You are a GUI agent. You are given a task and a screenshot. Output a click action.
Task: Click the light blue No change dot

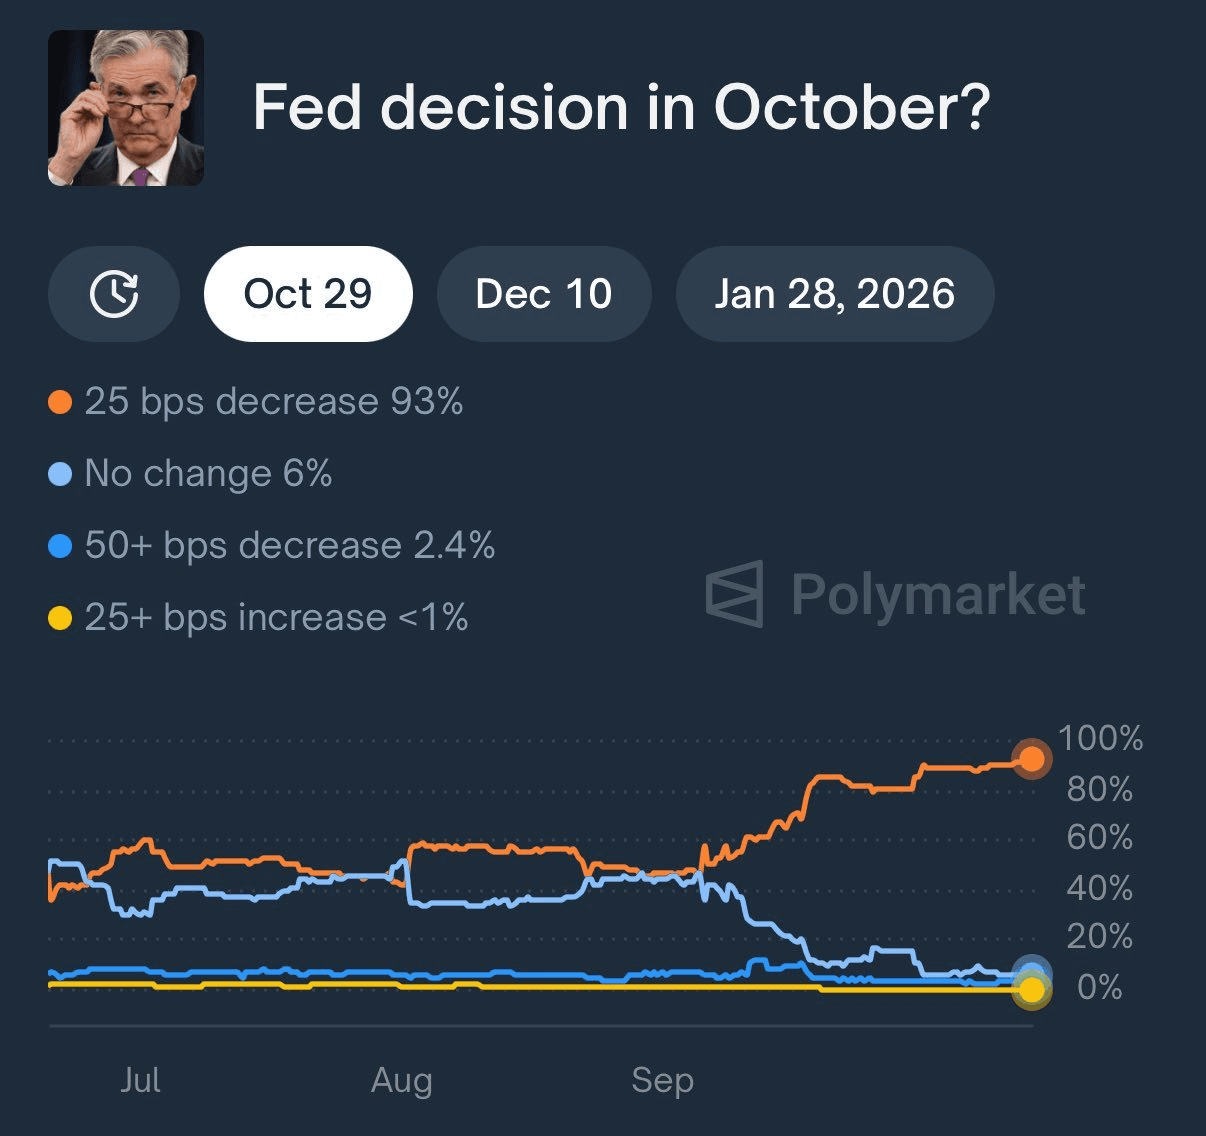[60, 474]
